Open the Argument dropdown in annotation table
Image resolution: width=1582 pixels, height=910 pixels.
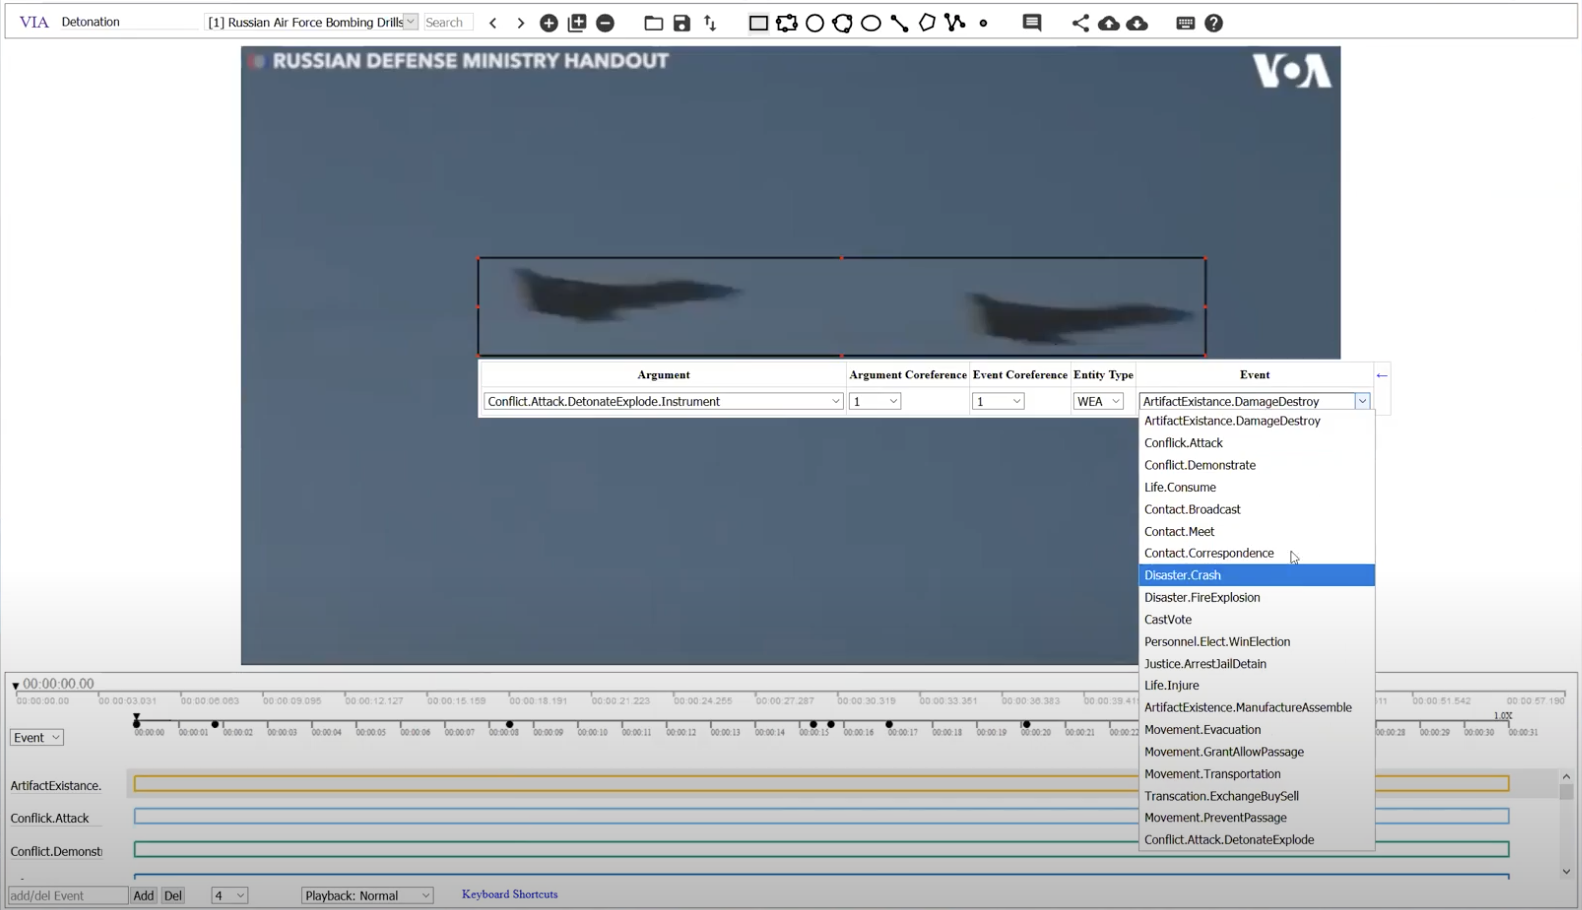click(663, 401)
